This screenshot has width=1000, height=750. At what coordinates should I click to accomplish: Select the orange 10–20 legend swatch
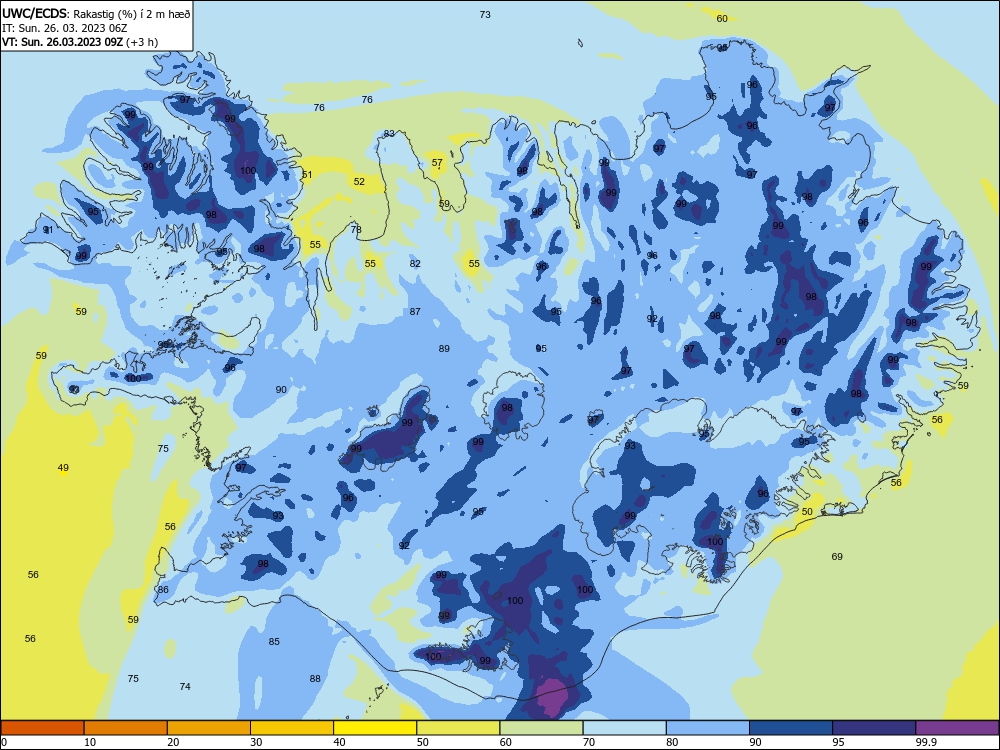click(x=126, y=728)
